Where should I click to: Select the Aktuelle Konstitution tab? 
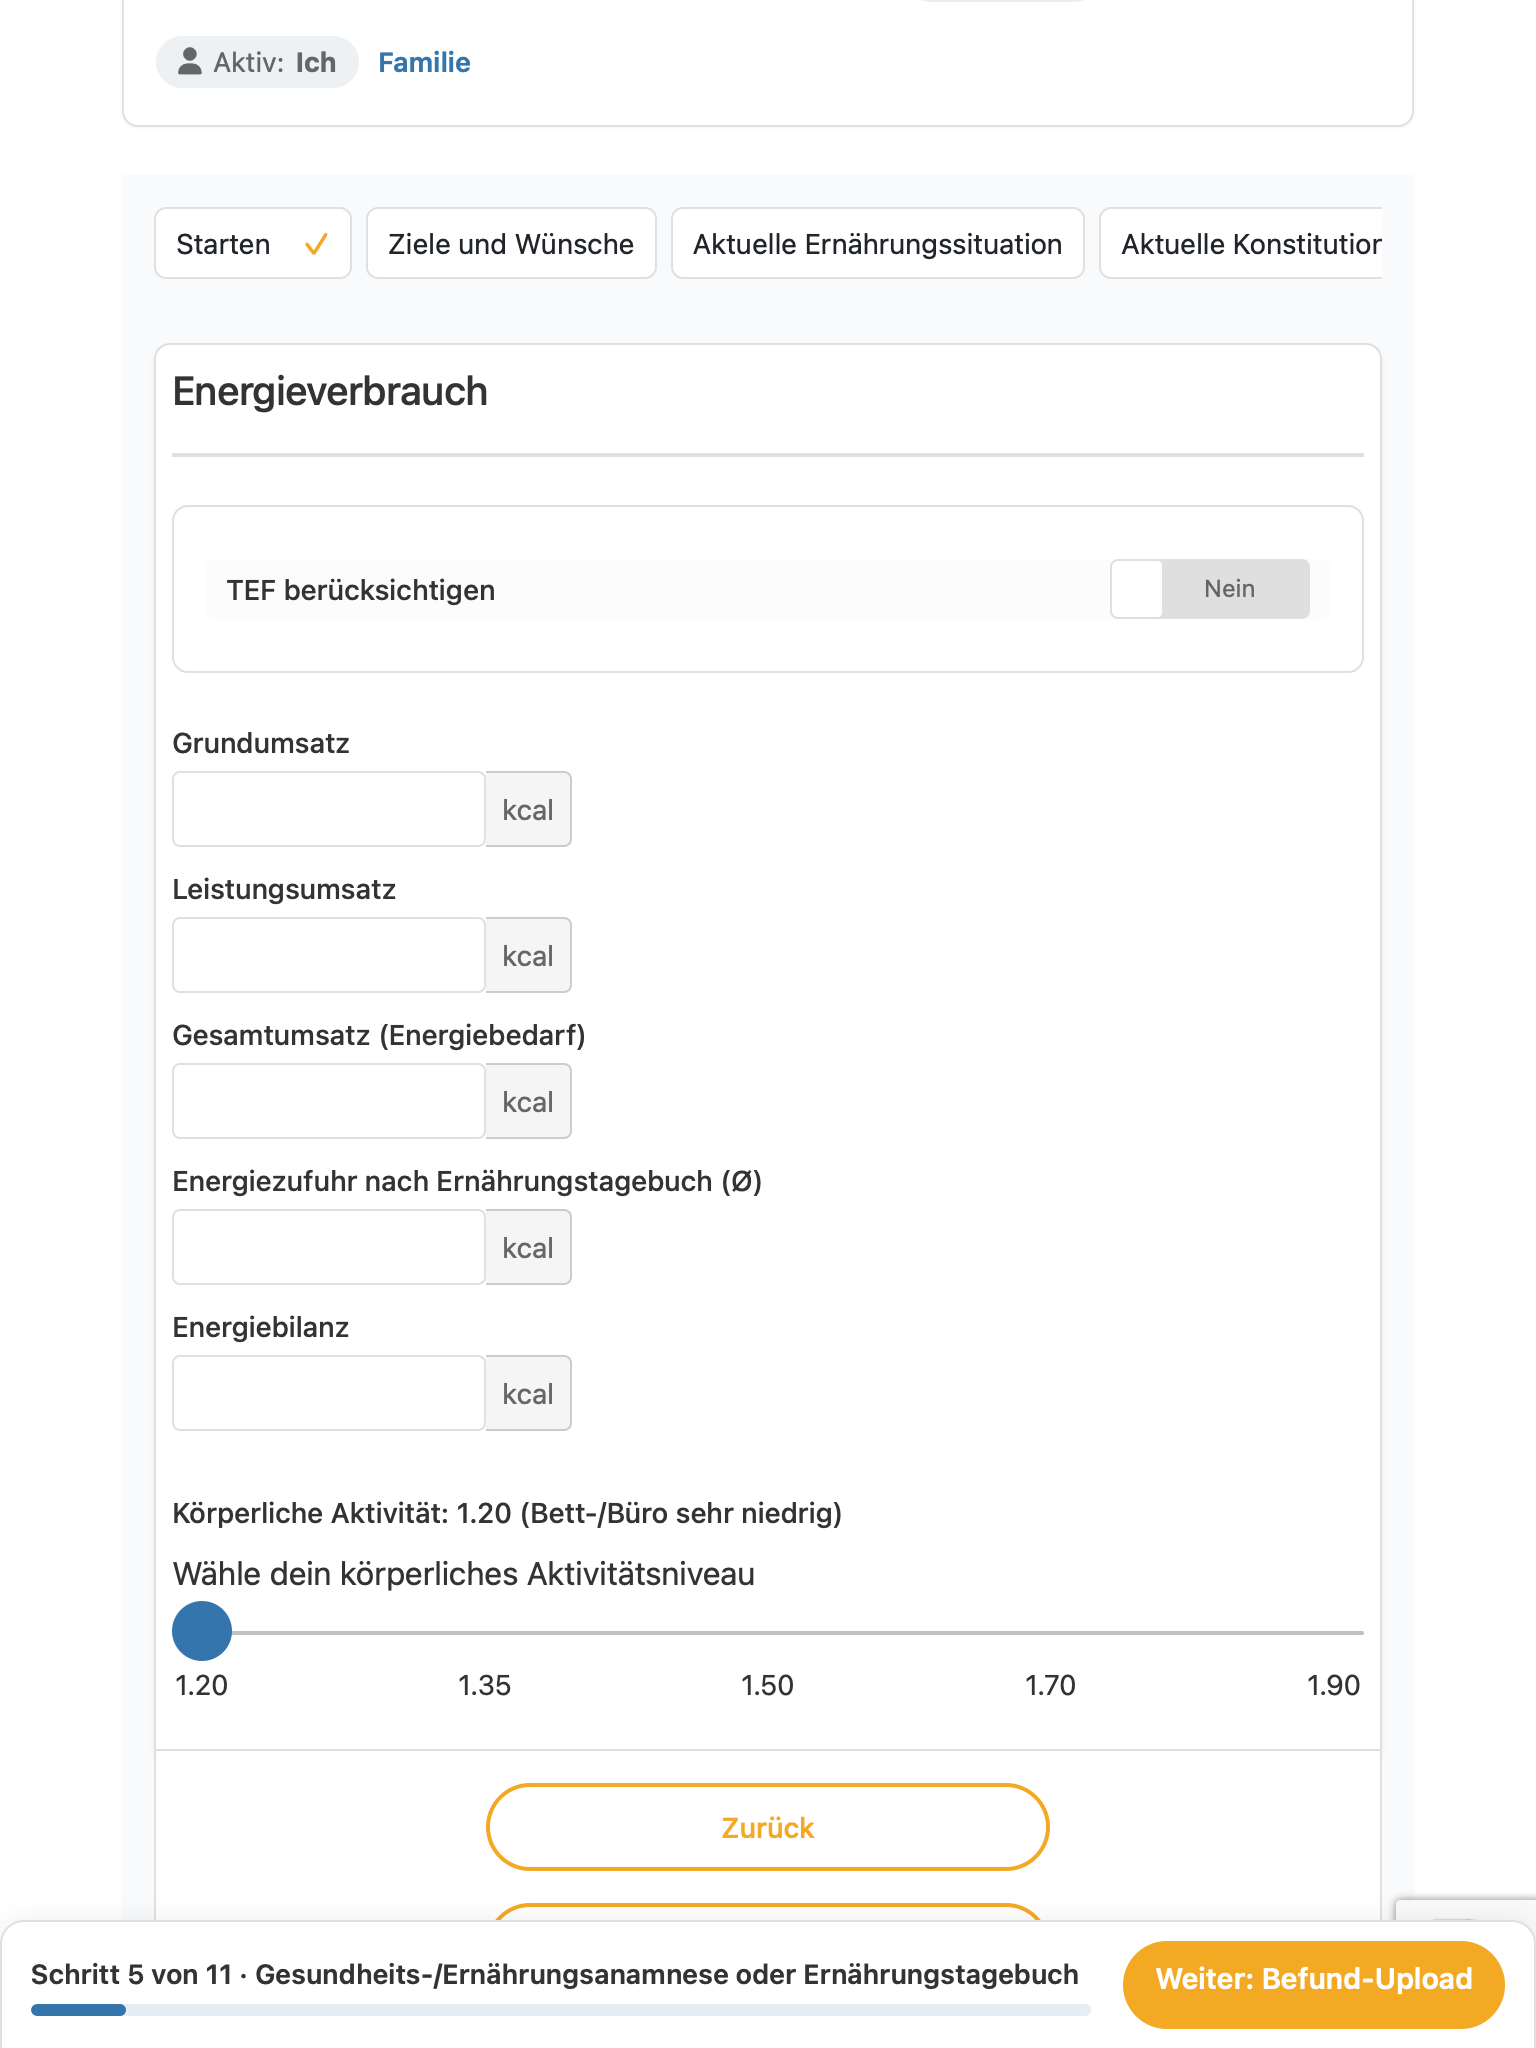pos(1241,243)
